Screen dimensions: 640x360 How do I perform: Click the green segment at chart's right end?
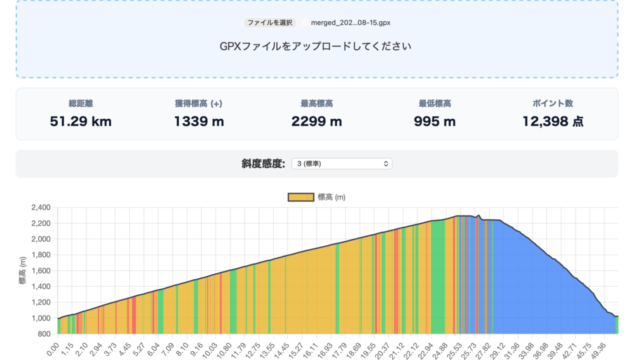tap(617, 325)
